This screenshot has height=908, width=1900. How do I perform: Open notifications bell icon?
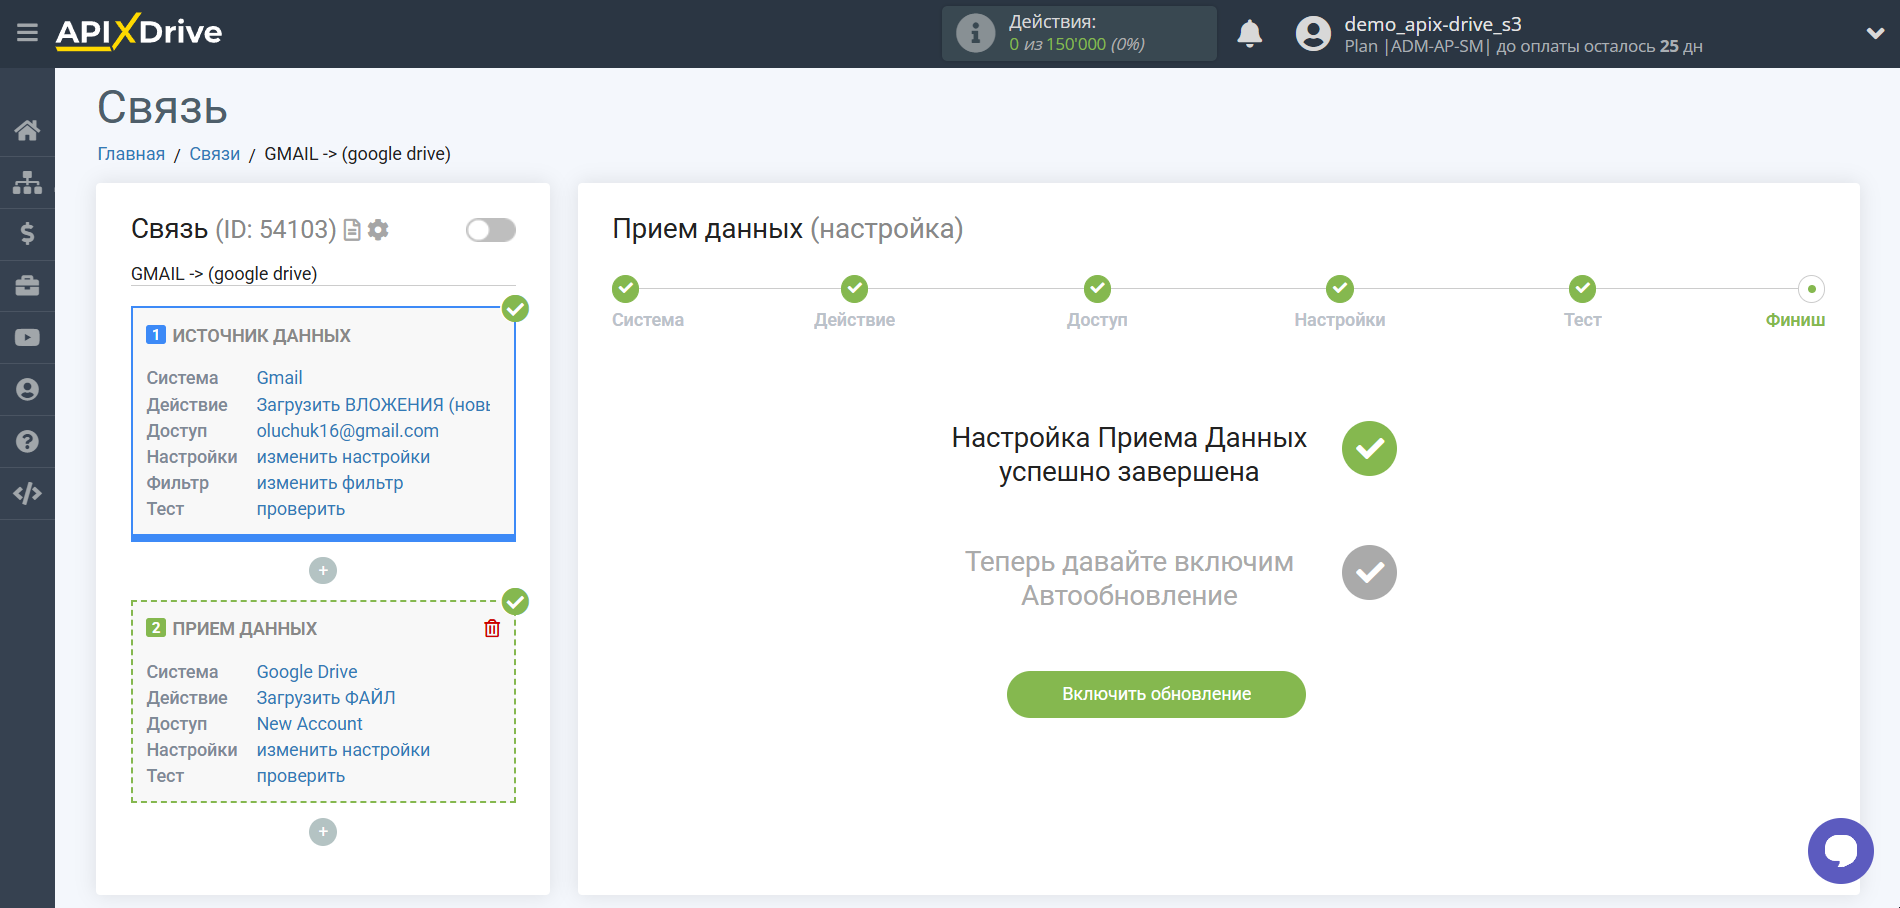tap(1249, 34)
